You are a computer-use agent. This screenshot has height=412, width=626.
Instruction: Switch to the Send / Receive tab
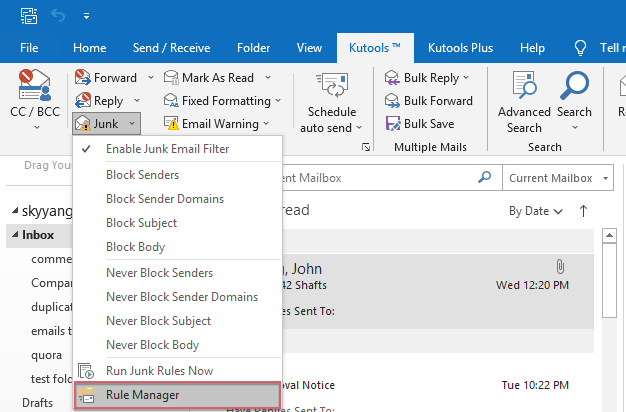click(x=171, y=48)
